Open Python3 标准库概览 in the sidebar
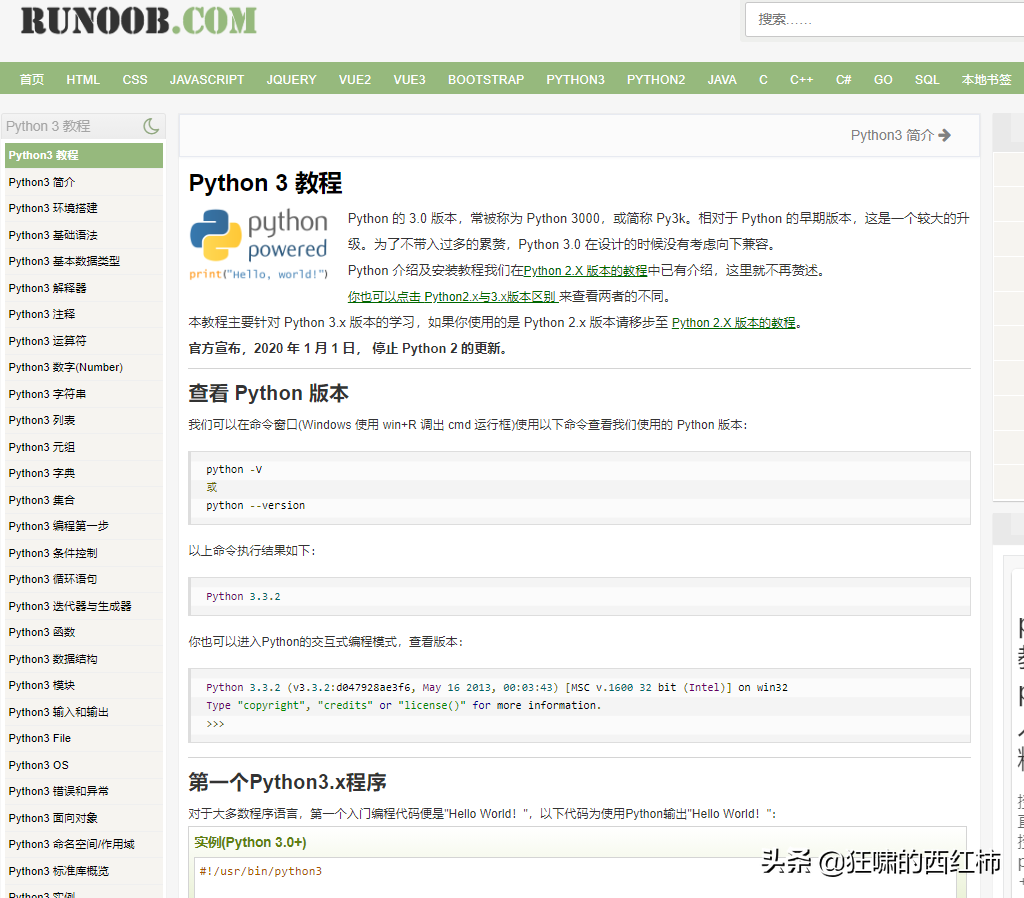 (84, 871)
